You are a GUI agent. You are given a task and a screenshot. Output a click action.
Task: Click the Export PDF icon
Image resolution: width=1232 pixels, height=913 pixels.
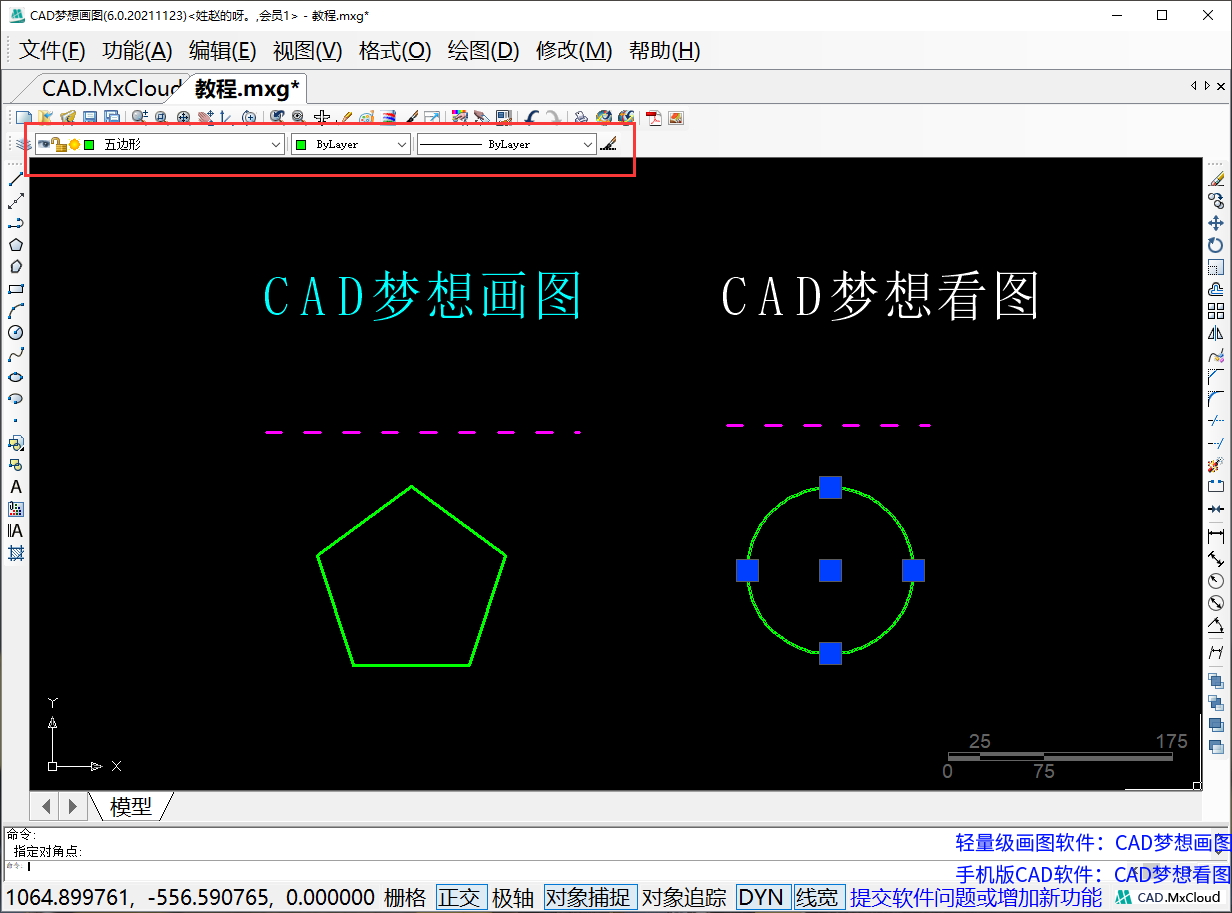pyautogui.click(x=653, y=117)
